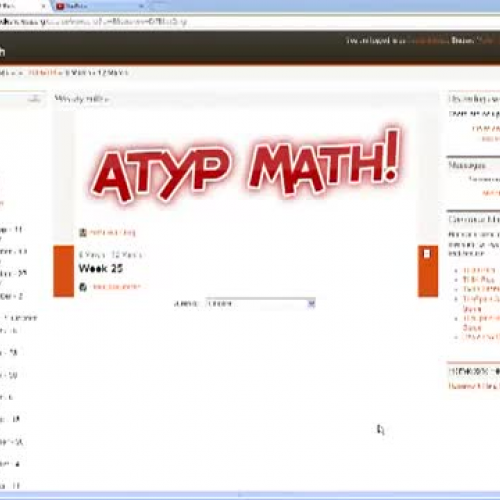500x500 pixels.
Task: Click the ATYP MATH! banner image
Action: click(x=246, y=165)
